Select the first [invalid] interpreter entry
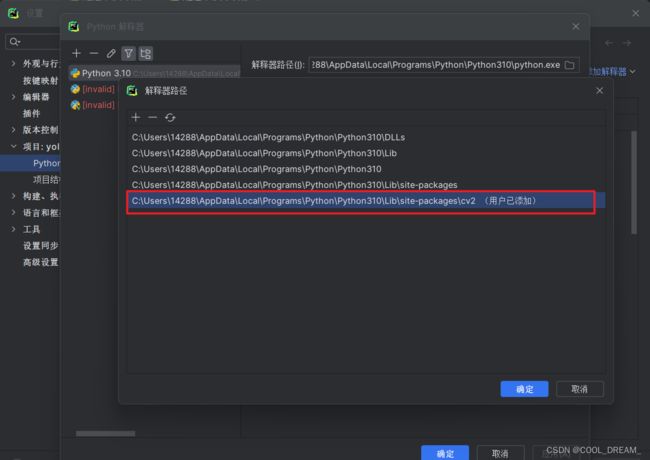 (93, 89)
